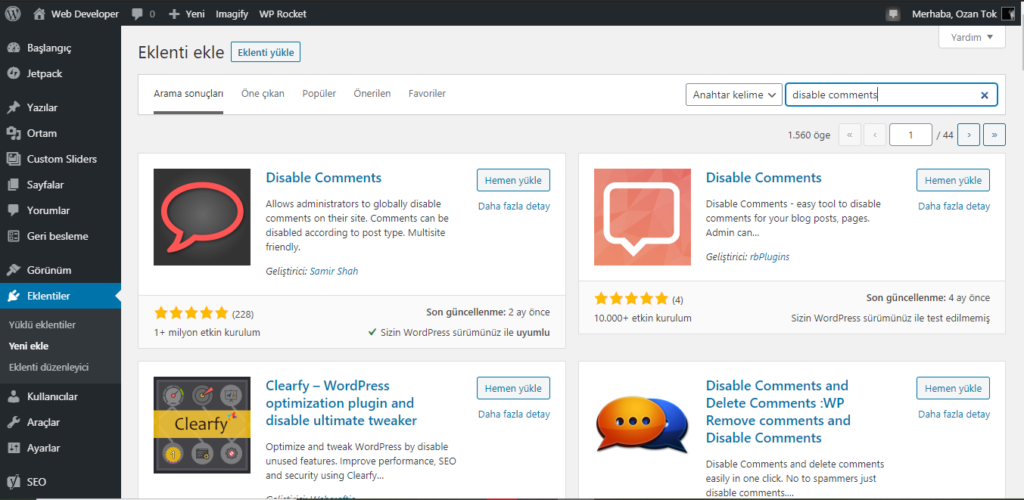Open the Yardım help dropdown
1024x500 pixels.
972,37
